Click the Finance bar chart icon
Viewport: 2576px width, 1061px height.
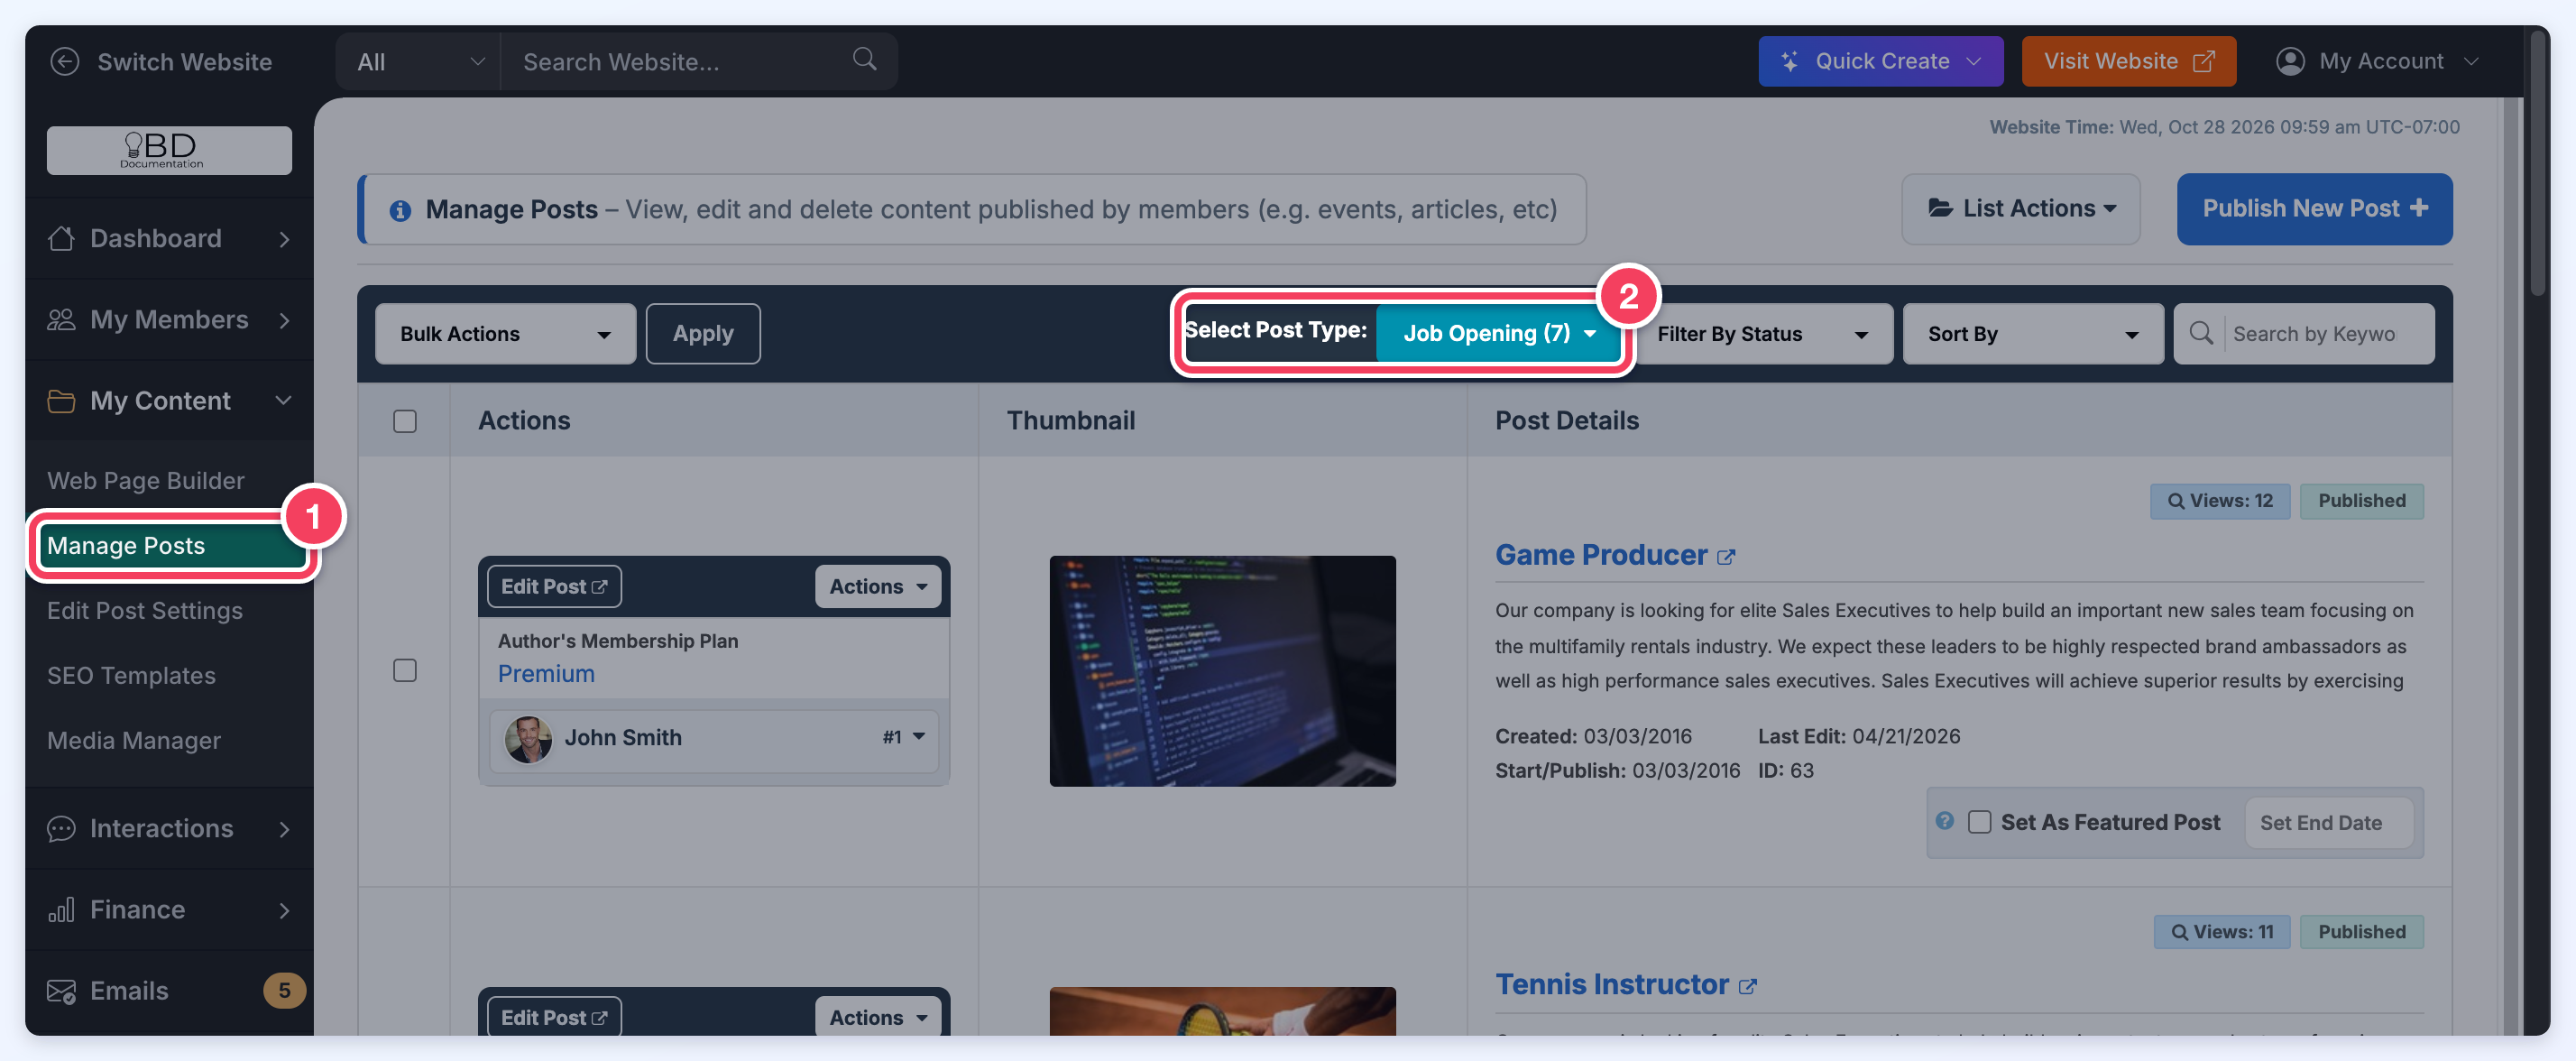click(x=61, y=909)
